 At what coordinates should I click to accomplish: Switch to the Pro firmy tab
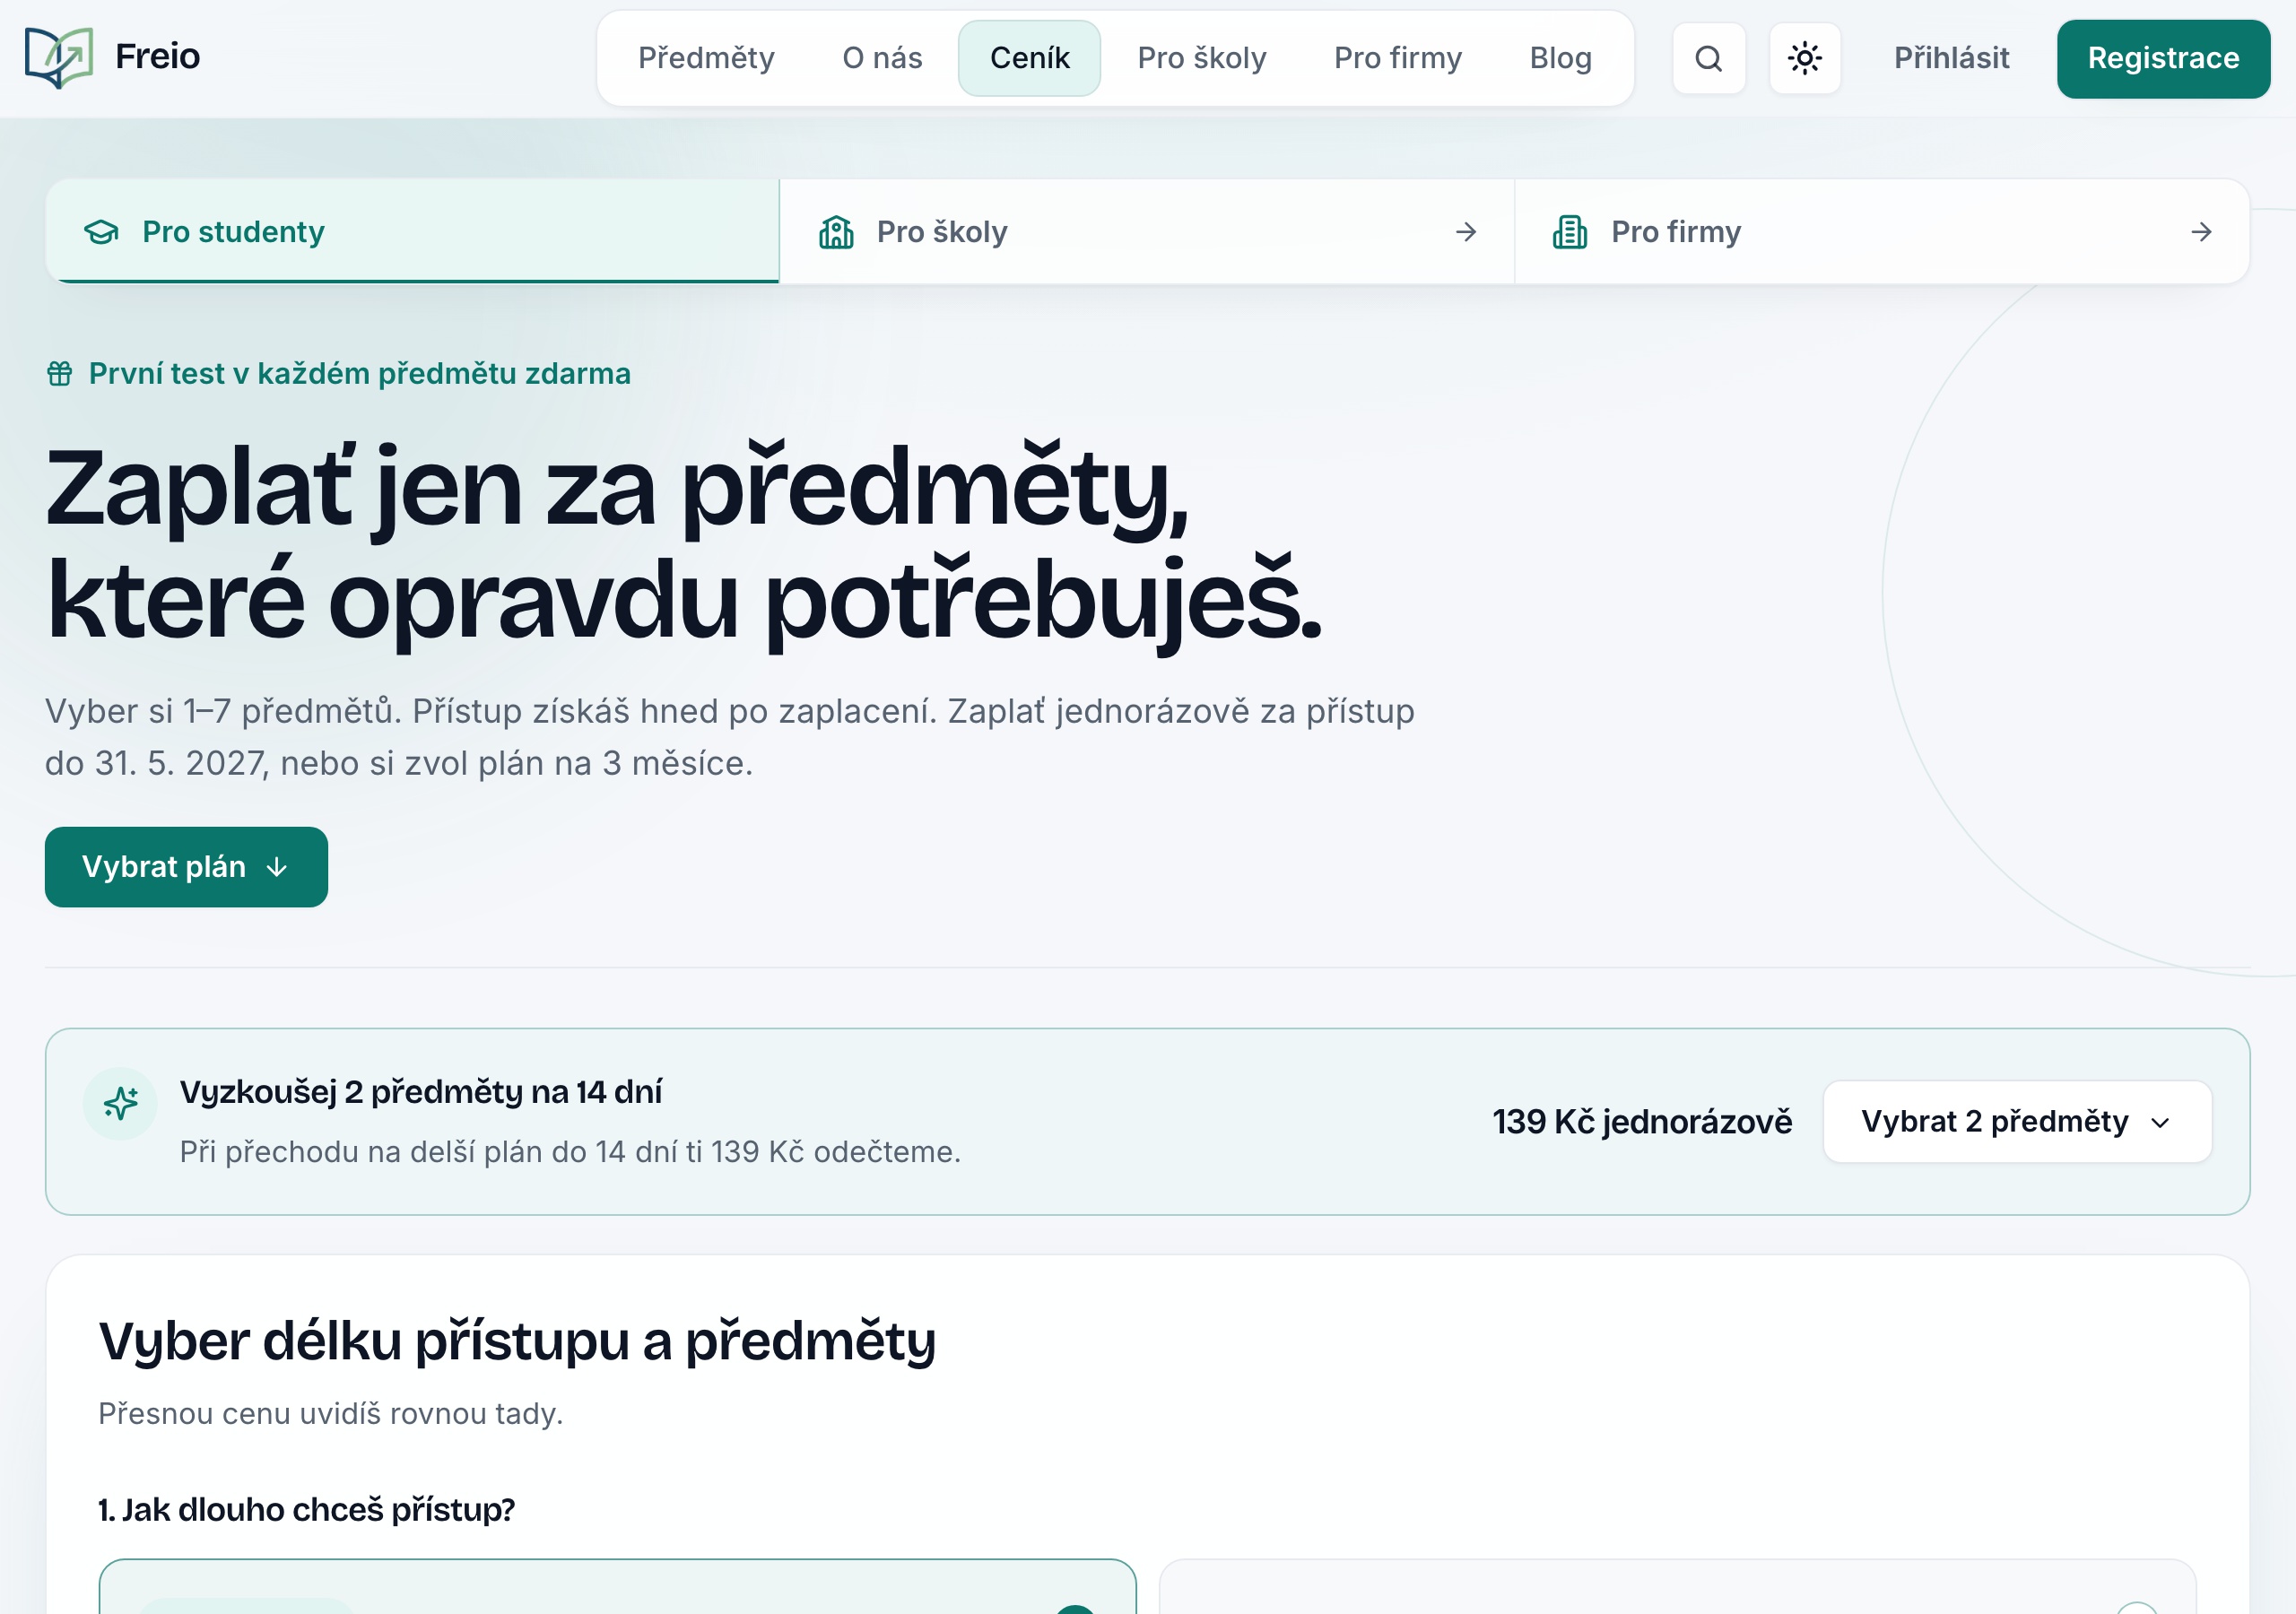click(1882, 232)
